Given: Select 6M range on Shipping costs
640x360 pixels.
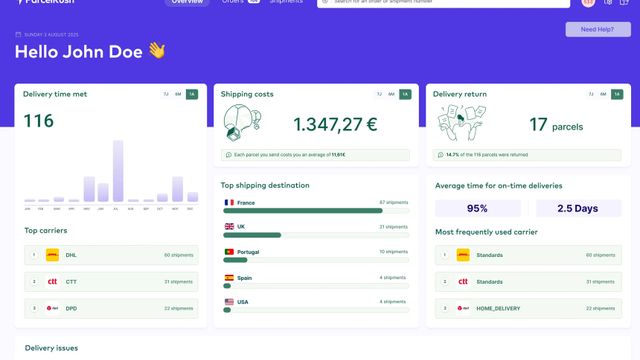Looking at the screenshot, I should point(391,94).
